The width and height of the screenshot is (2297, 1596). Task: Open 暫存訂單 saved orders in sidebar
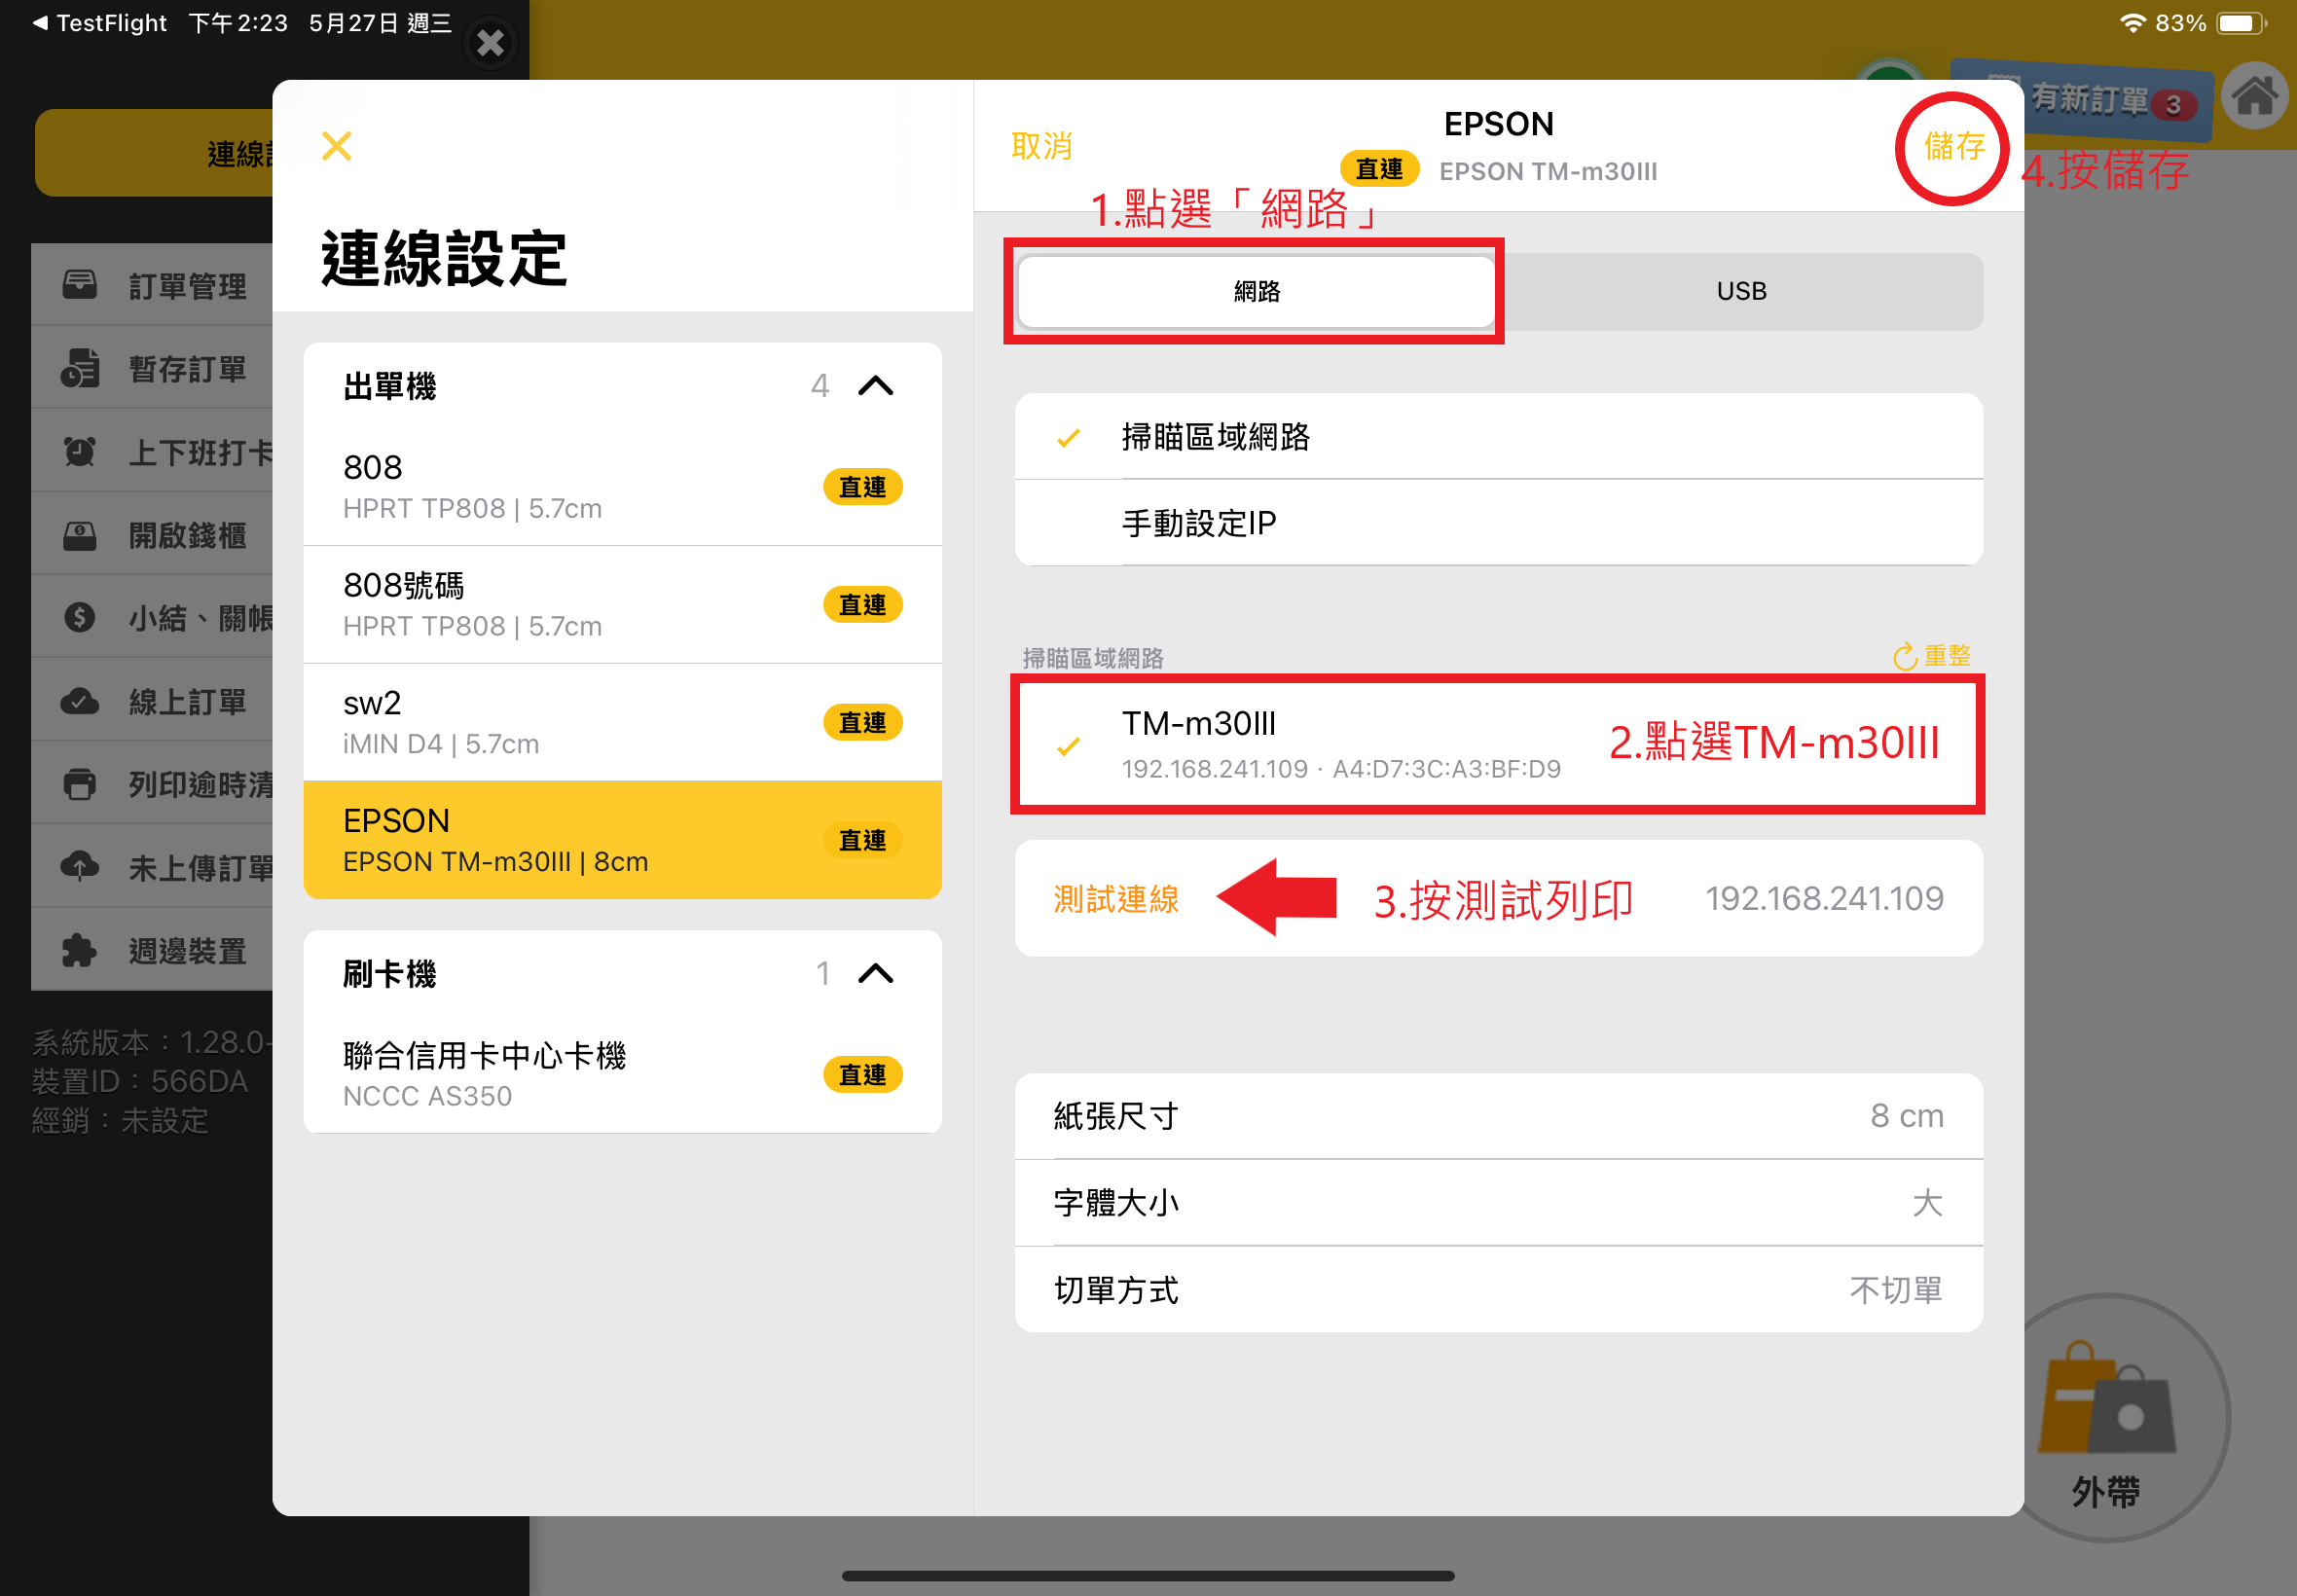point(152,369)
